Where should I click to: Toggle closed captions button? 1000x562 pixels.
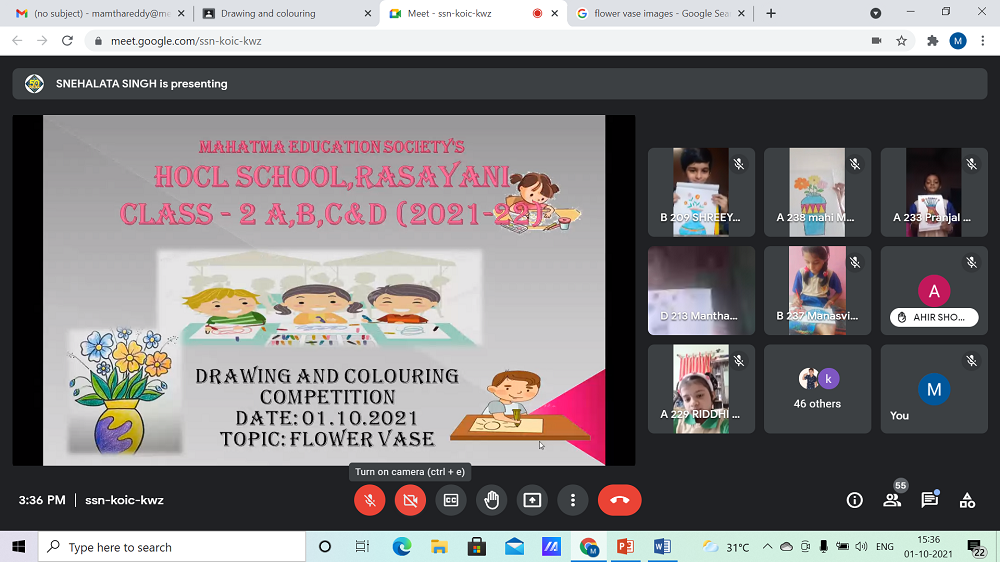451,500
